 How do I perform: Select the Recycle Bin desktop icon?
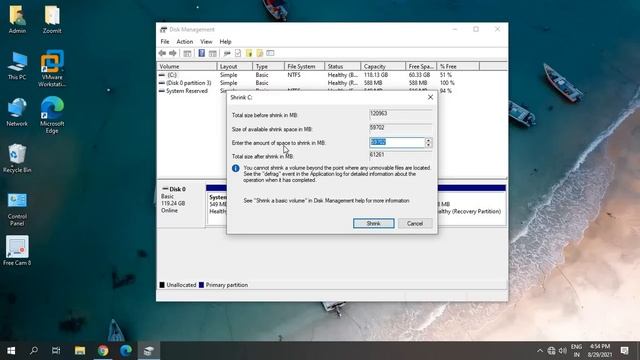pyautogui.click(x=17, y=159)
